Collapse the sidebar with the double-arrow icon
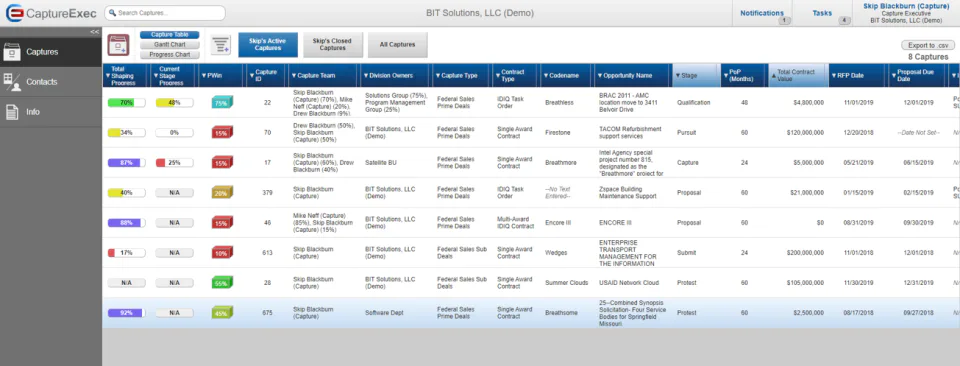Image resolution: width=960 pixels, height=366 pixels. click(94, 32)
